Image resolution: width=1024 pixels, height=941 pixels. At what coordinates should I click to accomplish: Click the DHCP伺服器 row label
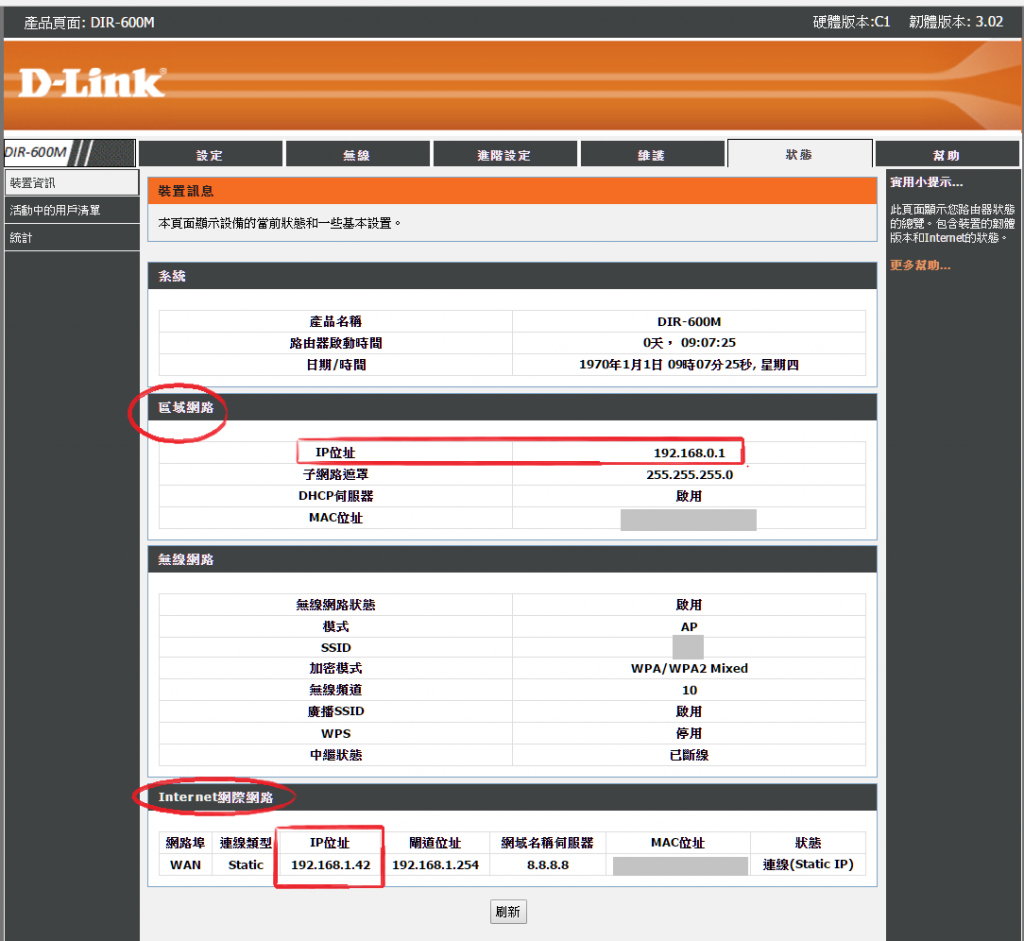coord(336,496)
